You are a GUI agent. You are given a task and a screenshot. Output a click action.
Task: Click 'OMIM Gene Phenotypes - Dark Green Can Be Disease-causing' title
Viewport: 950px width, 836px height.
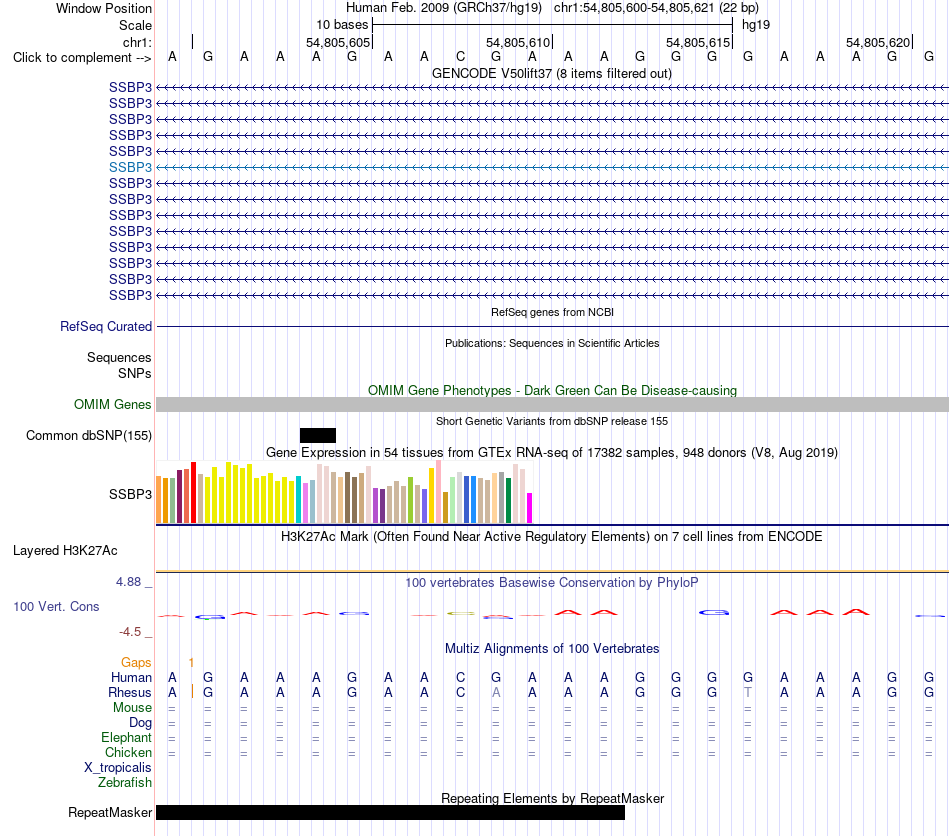(x=552, y=391)
